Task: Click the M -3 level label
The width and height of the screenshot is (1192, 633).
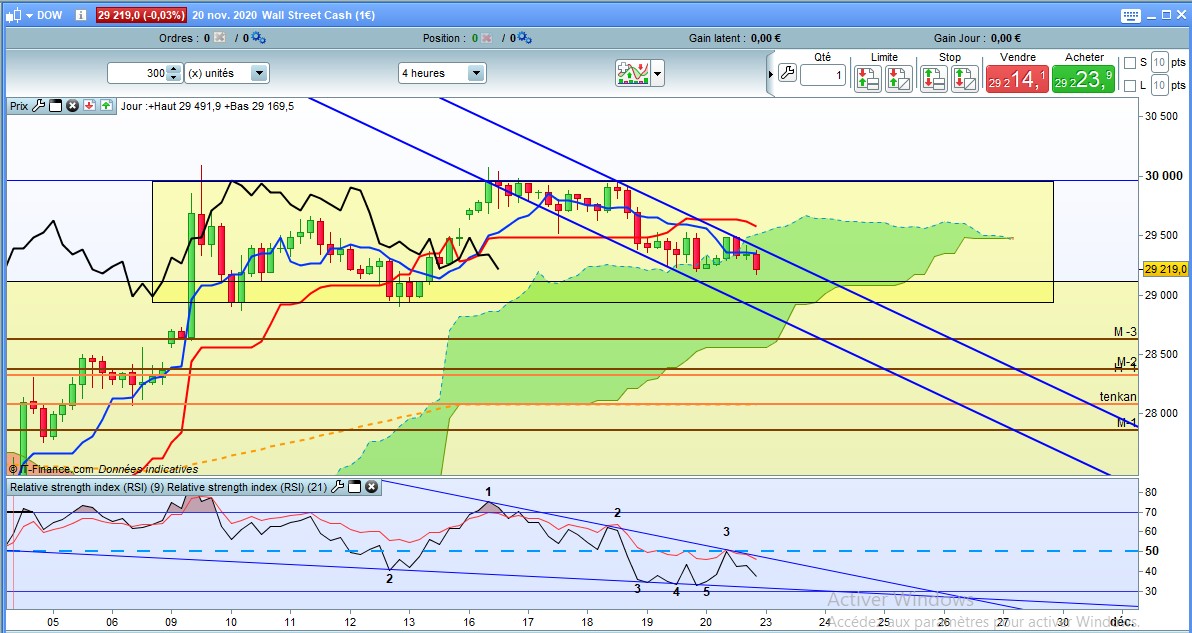Action: coord(1126,332)
